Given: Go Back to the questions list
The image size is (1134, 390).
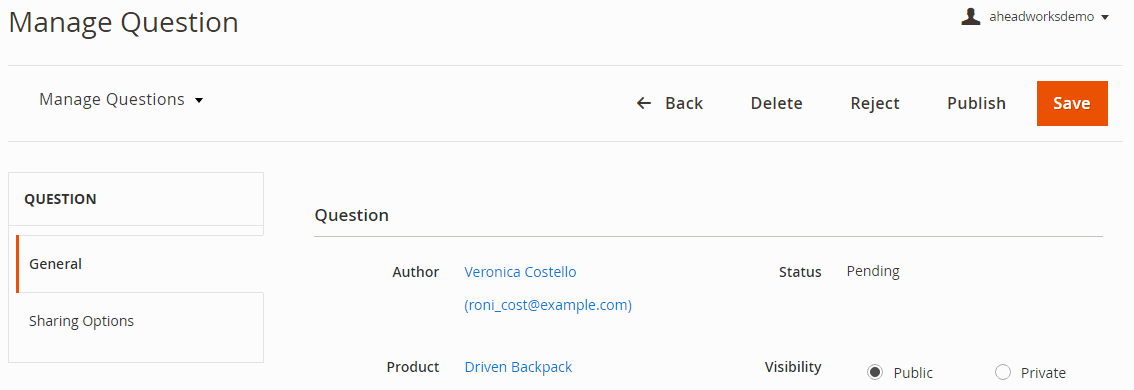Looking at the screenshot, I should coord(670,103).
